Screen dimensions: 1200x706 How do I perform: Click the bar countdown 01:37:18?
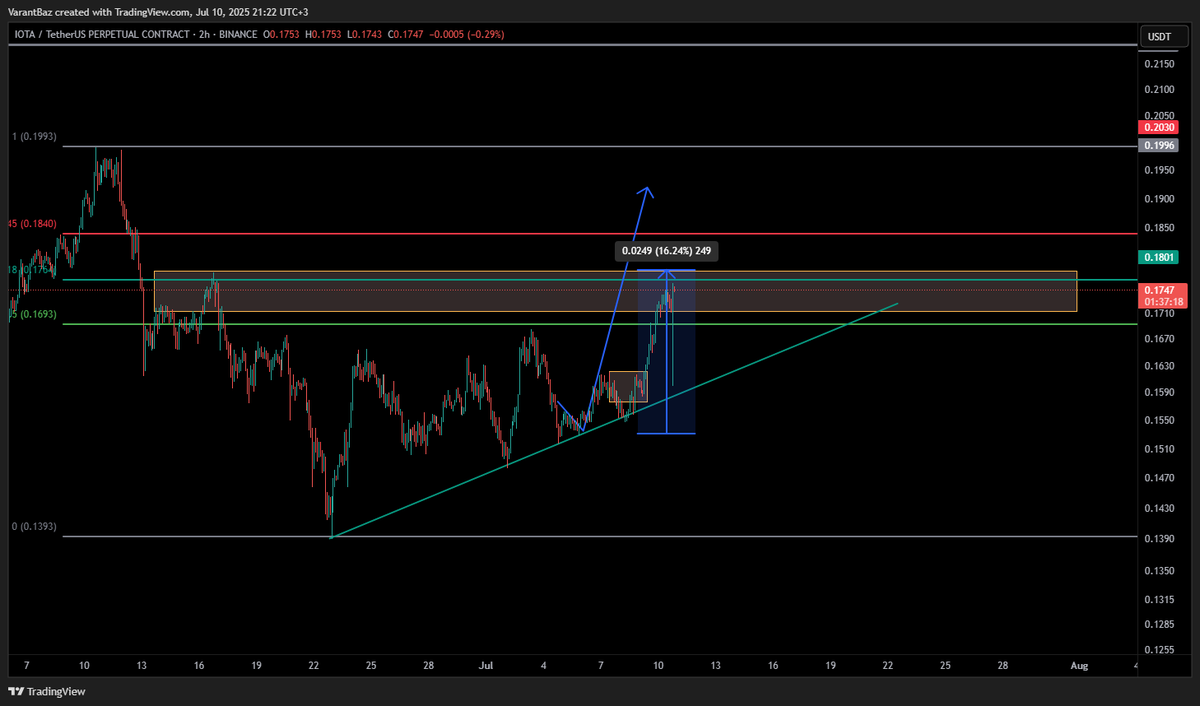tap(1163, 301)
